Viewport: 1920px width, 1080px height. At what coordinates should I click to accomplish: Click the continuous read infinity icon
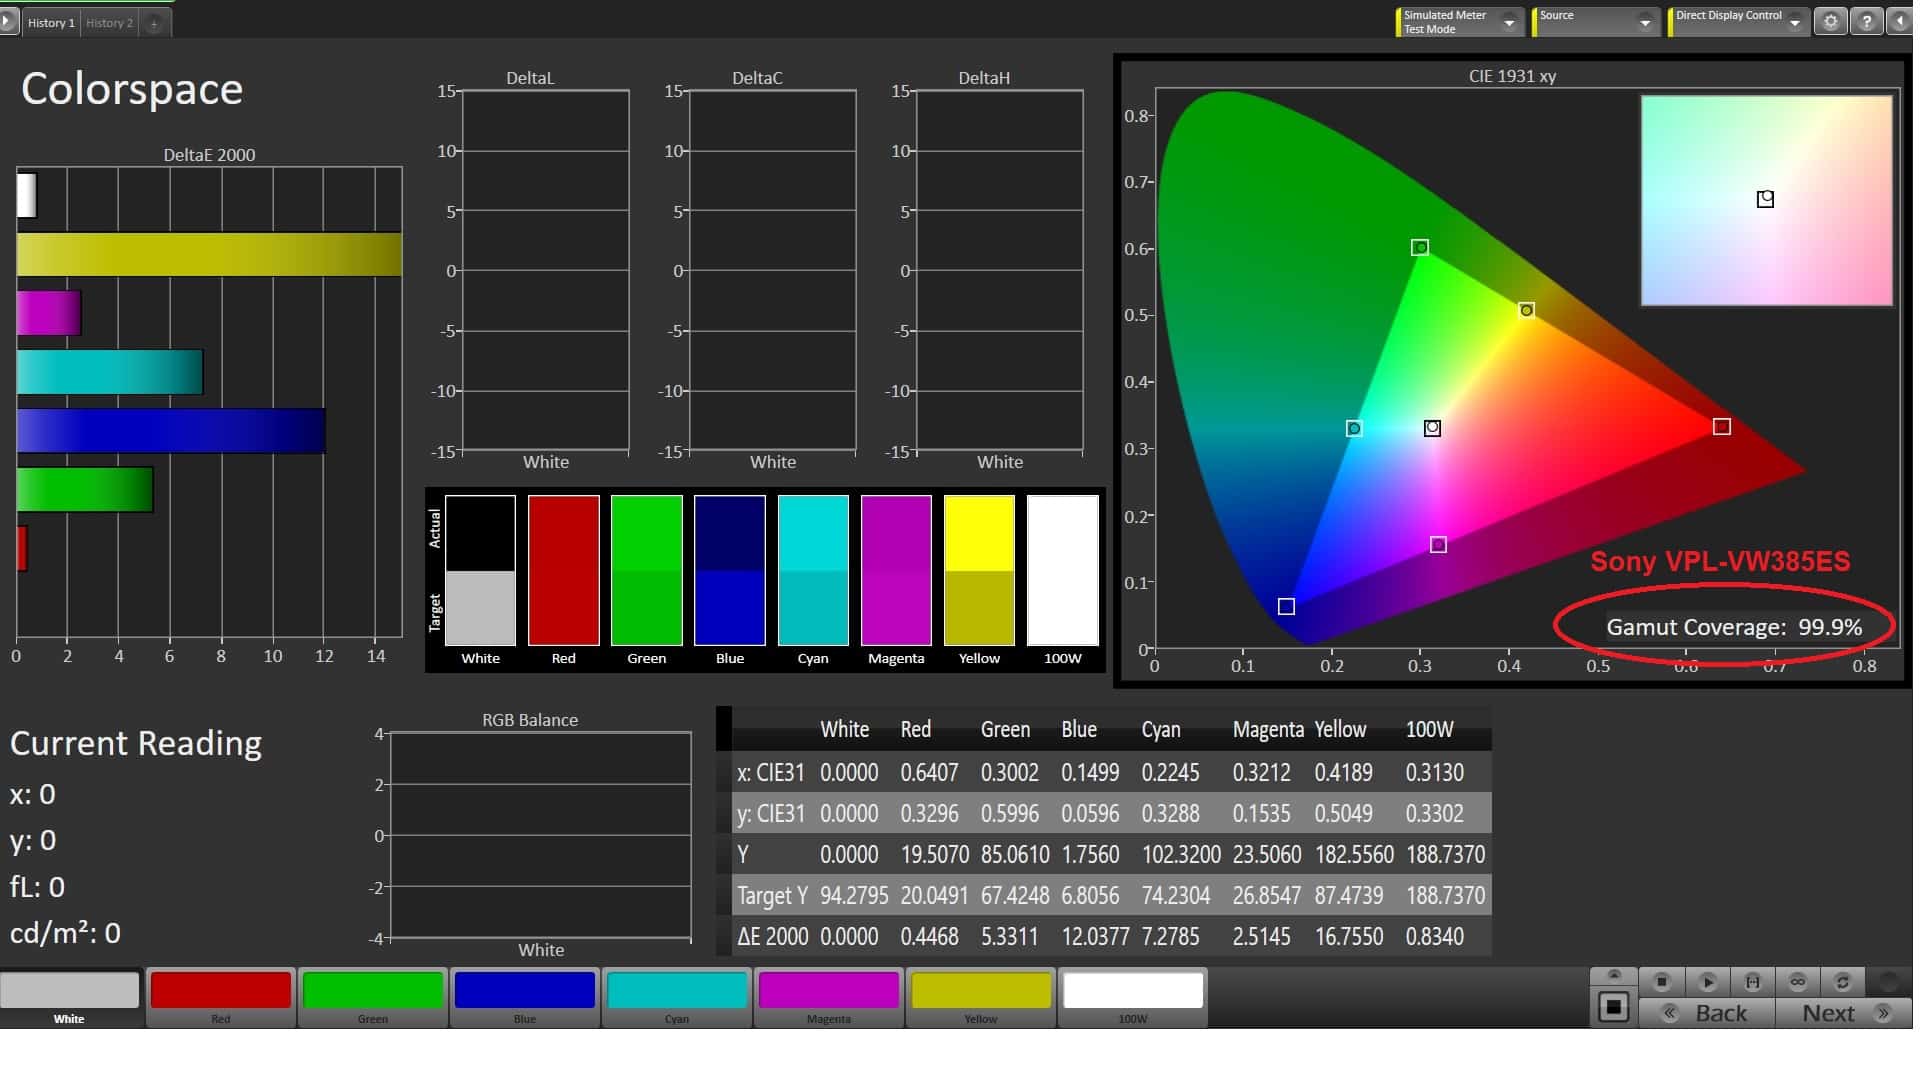tap(1797, 982)
